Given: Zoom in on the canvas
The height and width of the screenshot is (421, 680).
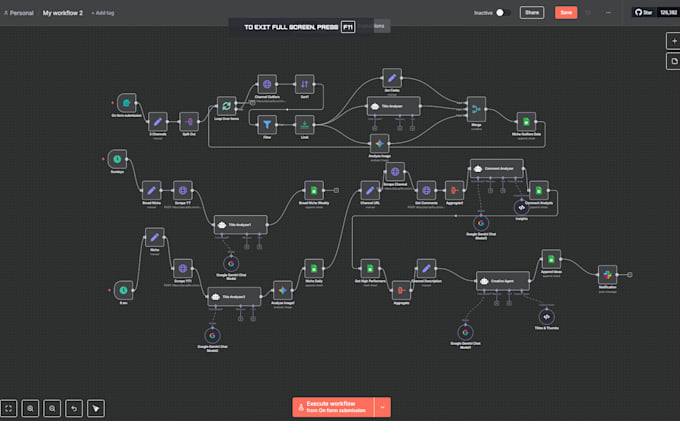Looking at the screenshot, I should tap(30, 408).
